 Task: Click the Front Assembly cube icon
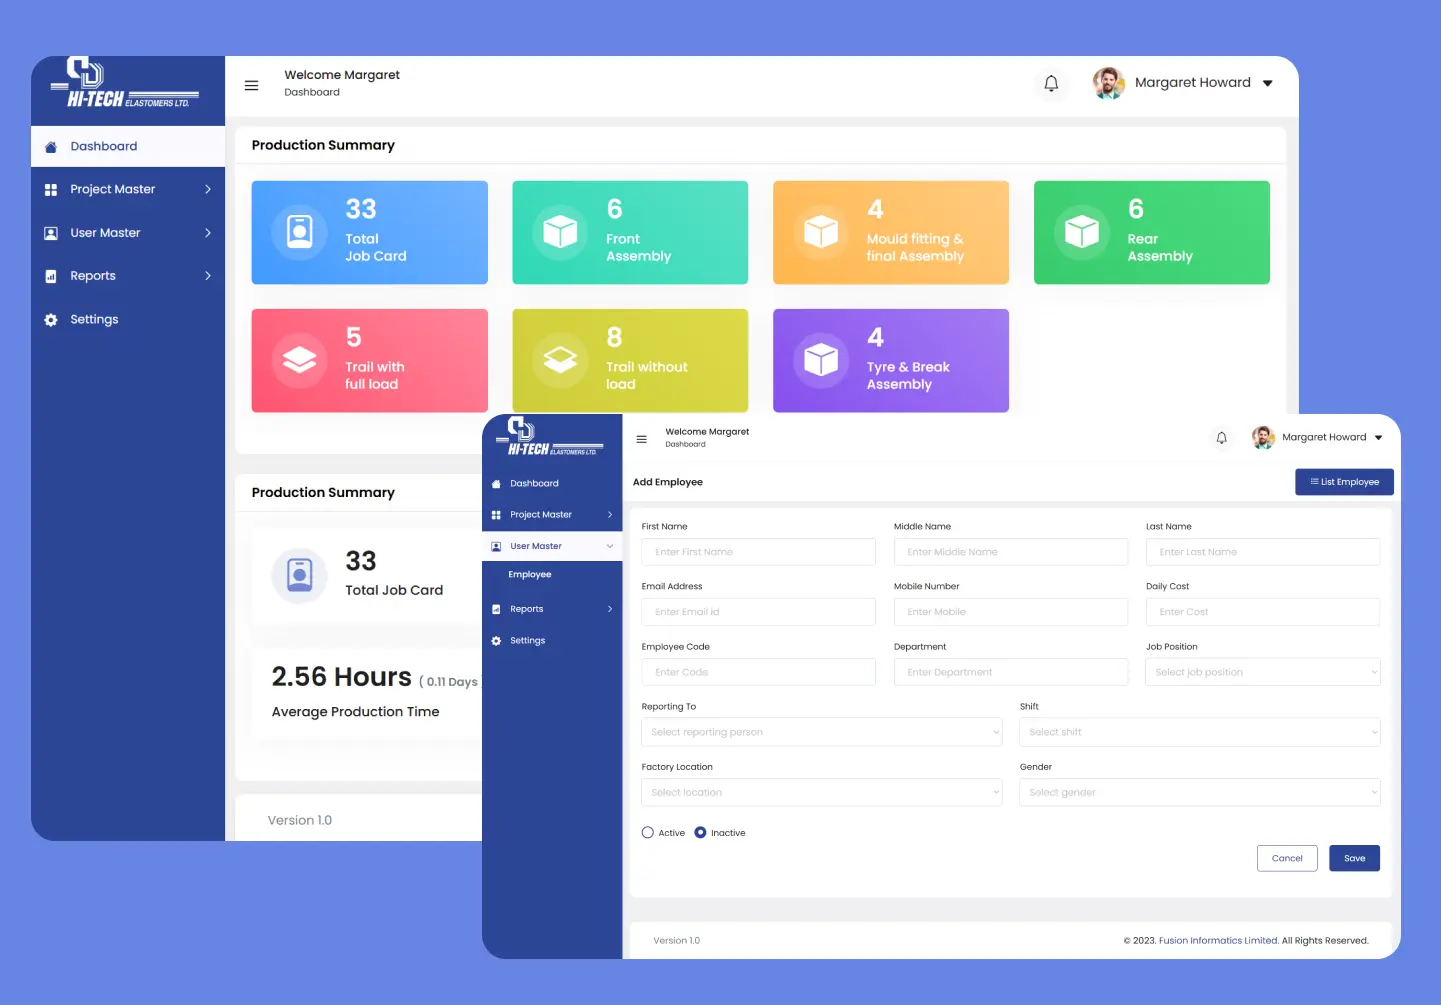click(560, 232)
